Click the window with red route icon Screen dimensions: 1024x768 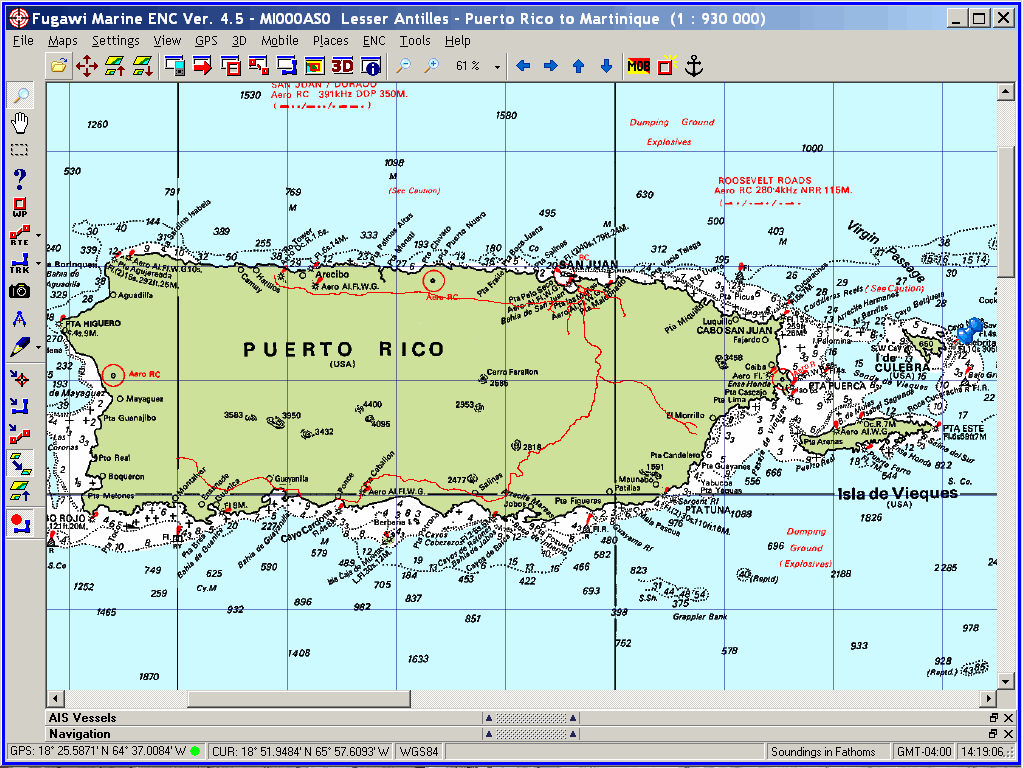pos(259,65)
